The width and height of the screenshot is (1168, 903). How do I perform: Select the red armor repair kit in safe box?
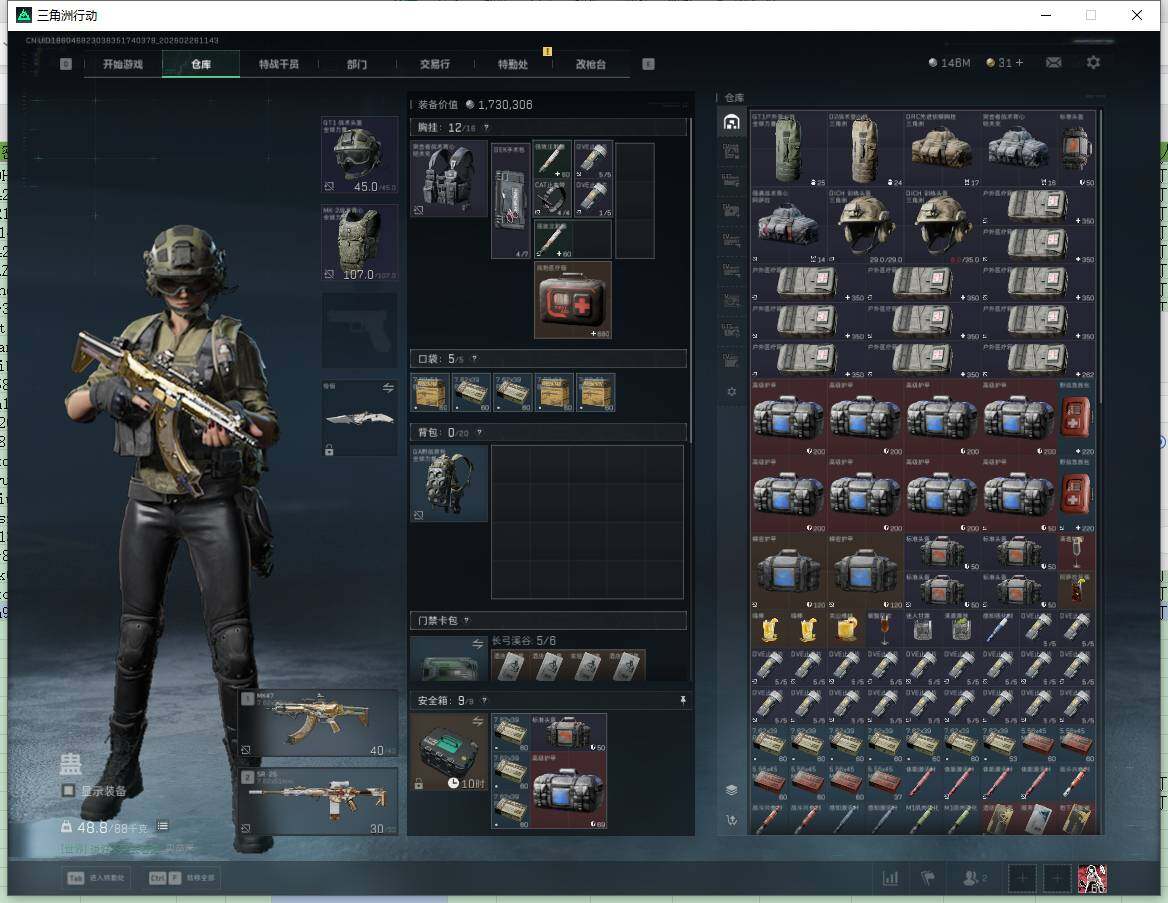point(568,790)
